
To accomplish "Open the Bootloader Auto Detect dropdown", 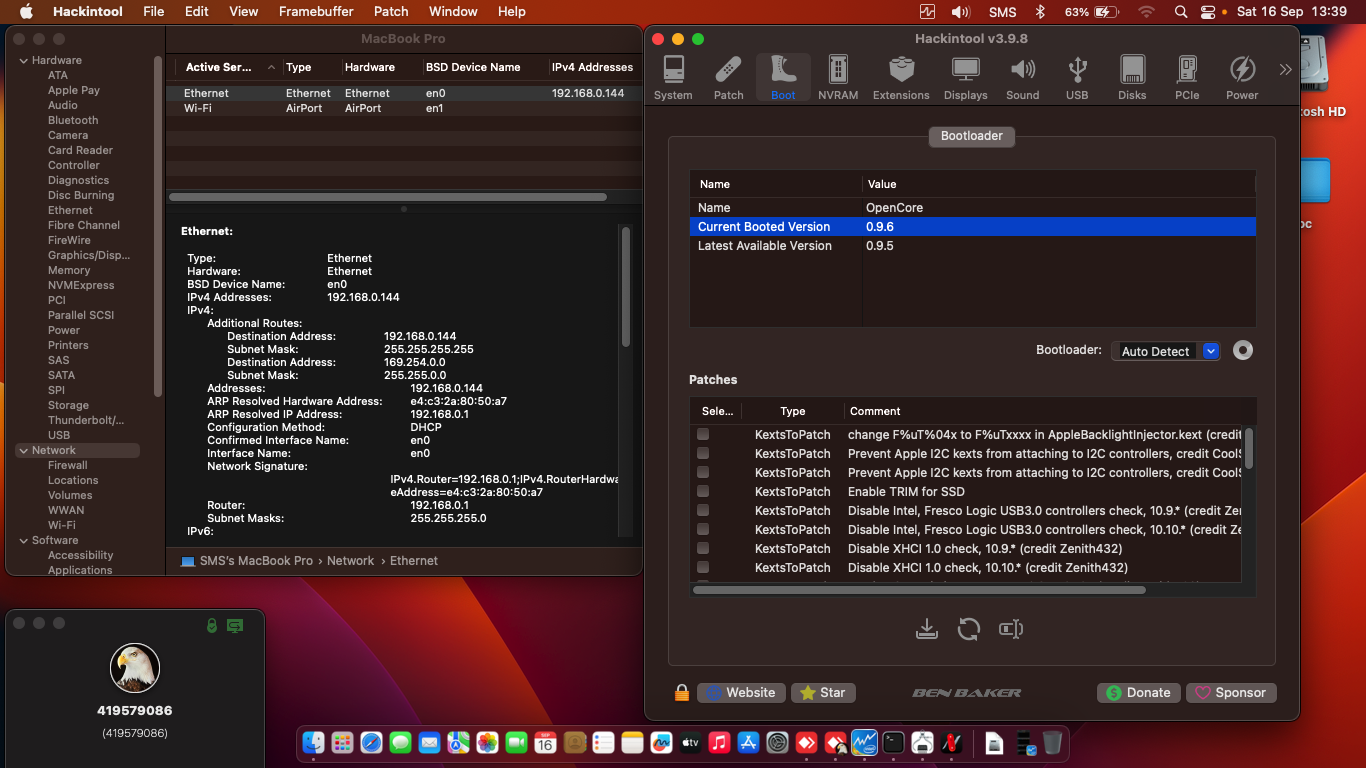I will (x=1166, y=351).
